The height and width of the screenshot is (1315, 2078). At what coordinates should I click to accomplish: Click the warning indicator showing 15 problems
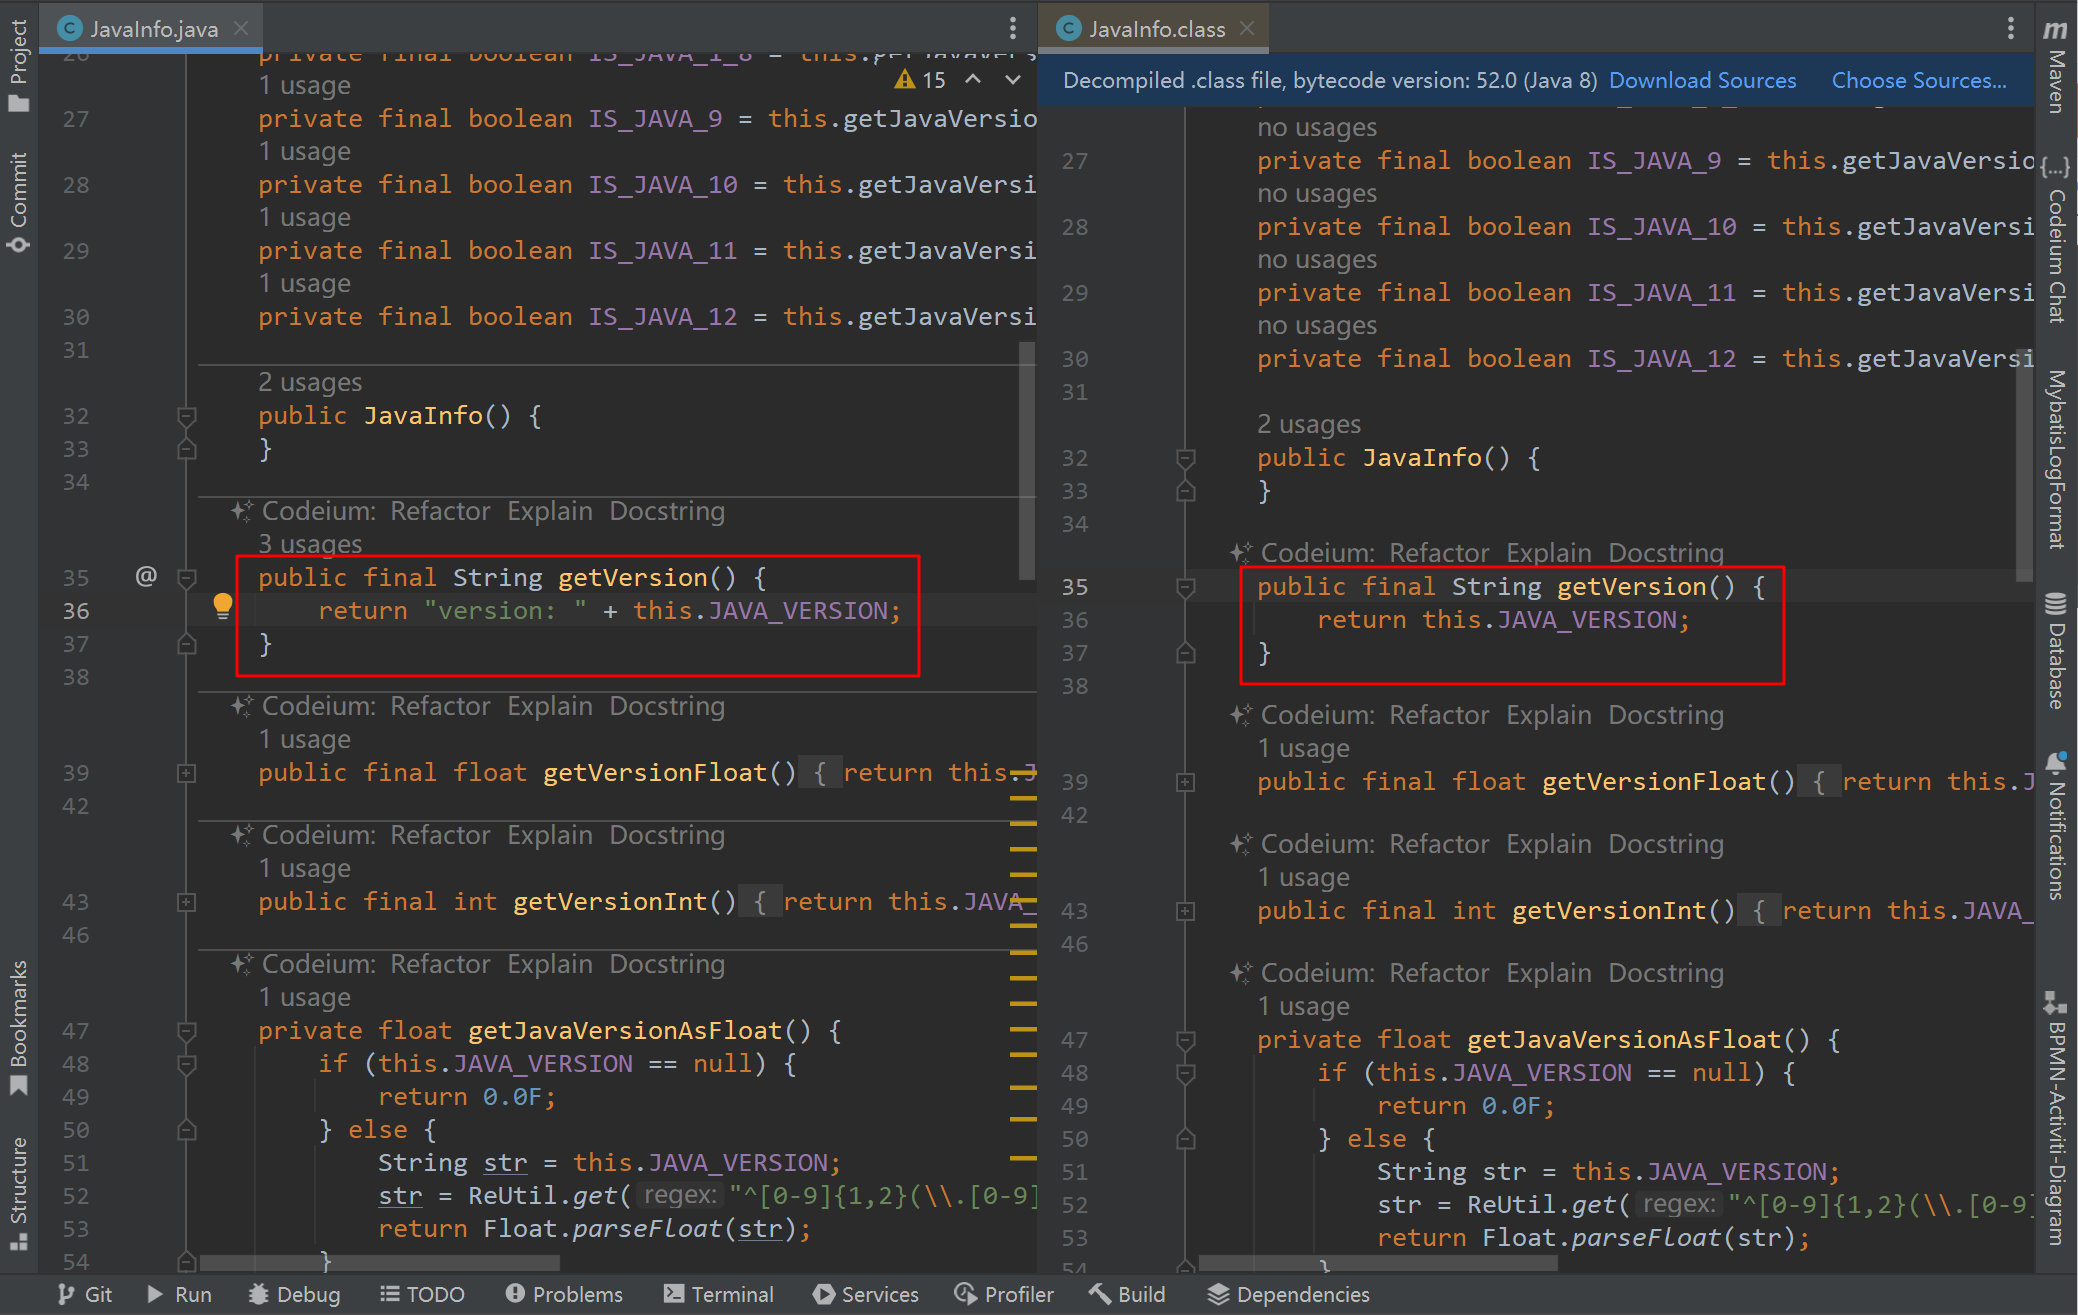920,80
